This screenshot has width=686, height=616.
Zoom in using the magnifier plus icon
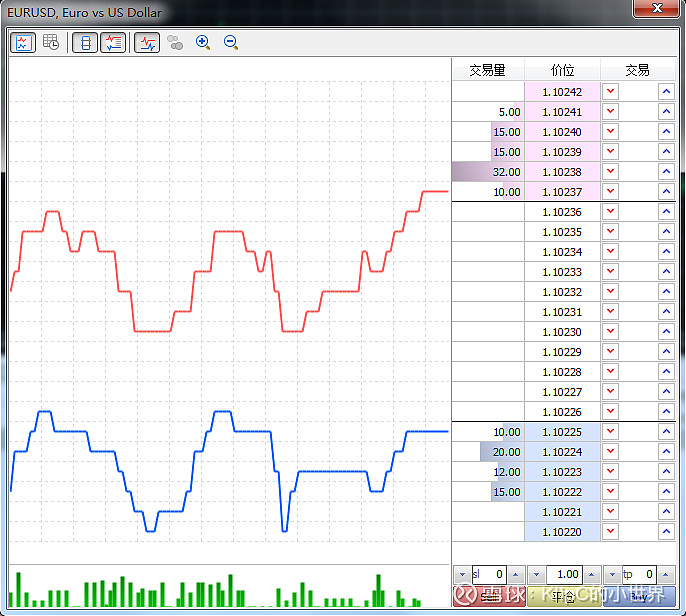tap(203, 43)
